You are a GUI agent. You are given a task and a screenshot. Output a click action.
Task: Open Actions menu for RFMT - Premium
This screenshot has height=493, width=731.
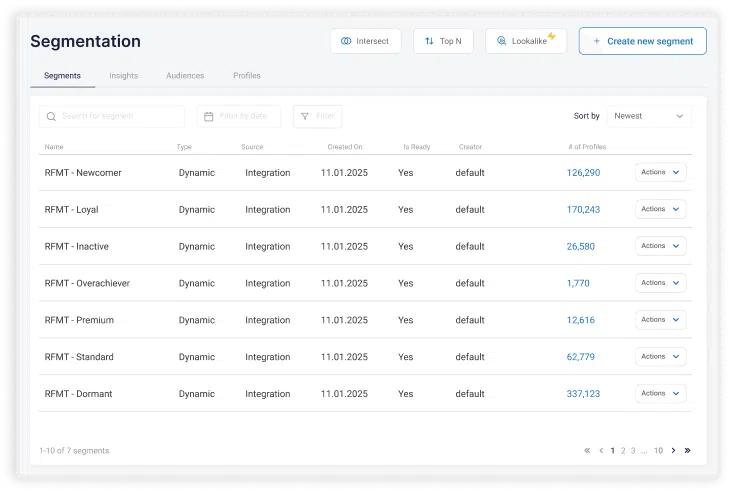[x=660, y=320]
